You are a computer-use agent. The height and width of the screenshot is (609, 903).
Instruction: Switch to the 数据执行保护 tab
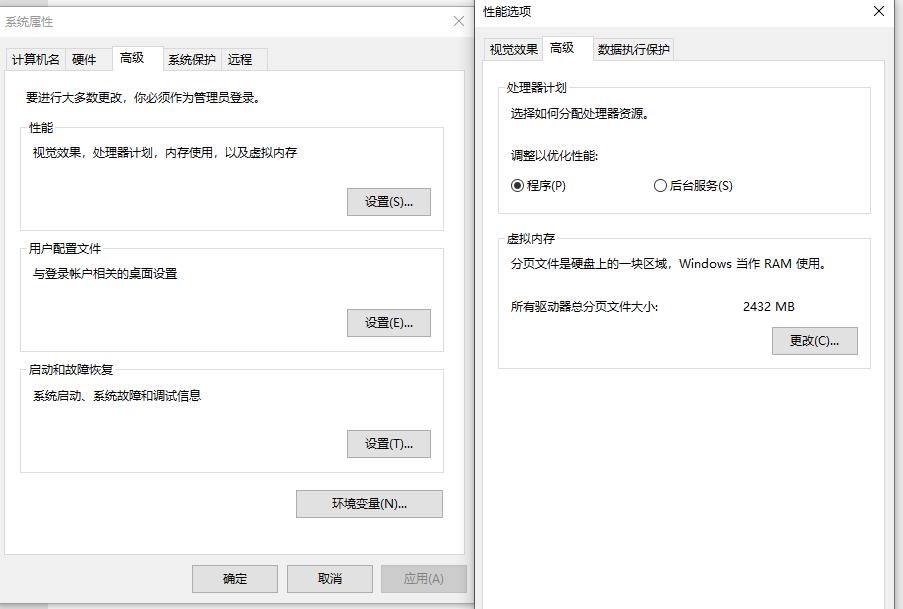point(633,47)
